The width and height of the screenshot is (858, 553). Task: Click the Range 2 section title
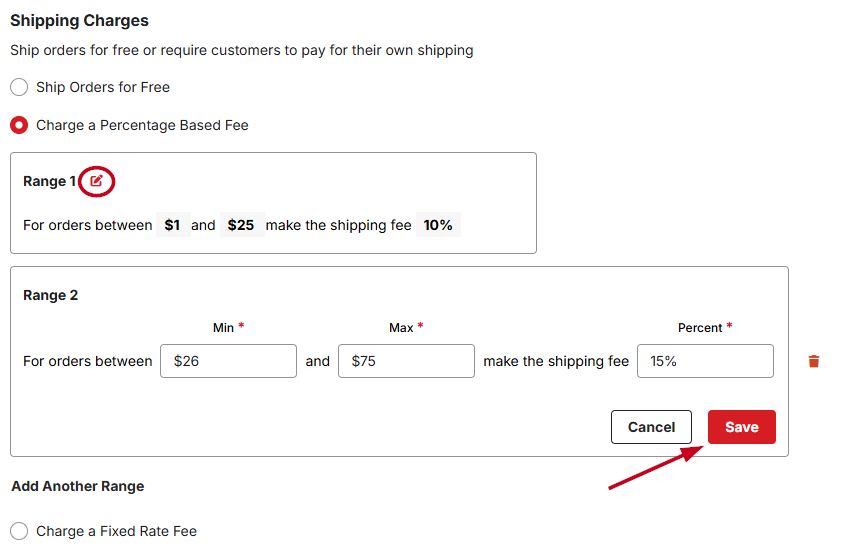tap(50, 295)
